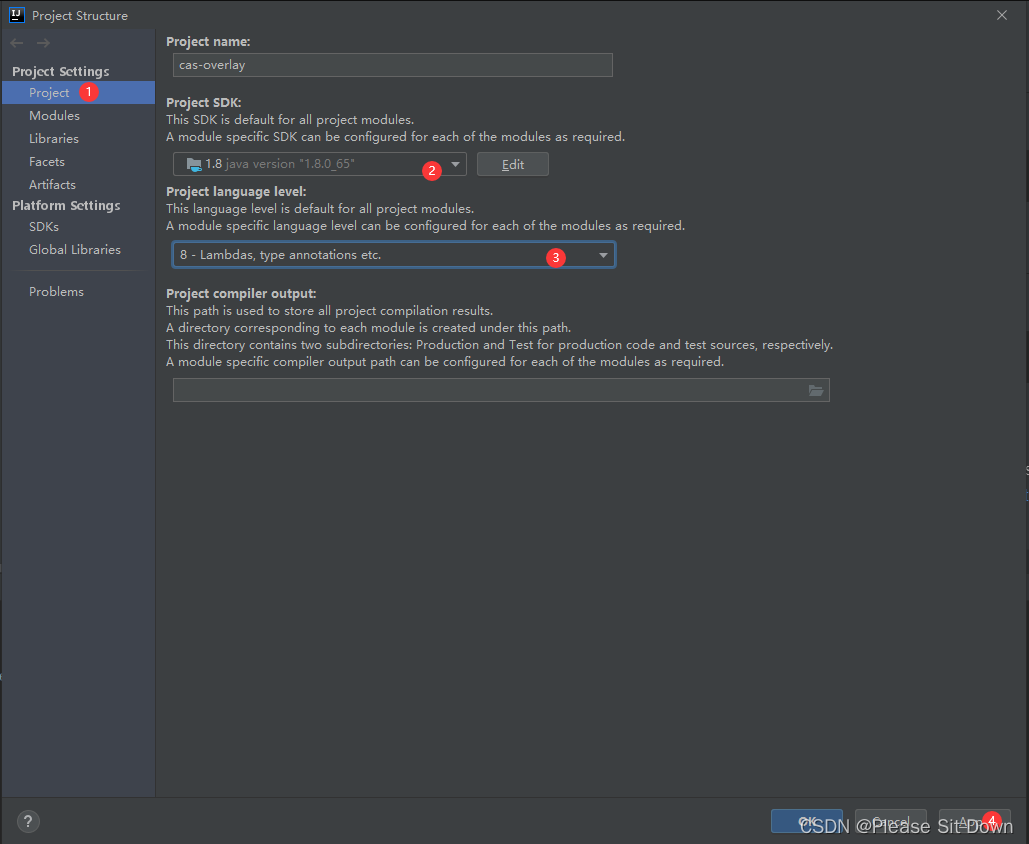Click the forward navigation arrow
Image resolution: width=1029 pixels, height=844 pixels.
pos(43,43)
